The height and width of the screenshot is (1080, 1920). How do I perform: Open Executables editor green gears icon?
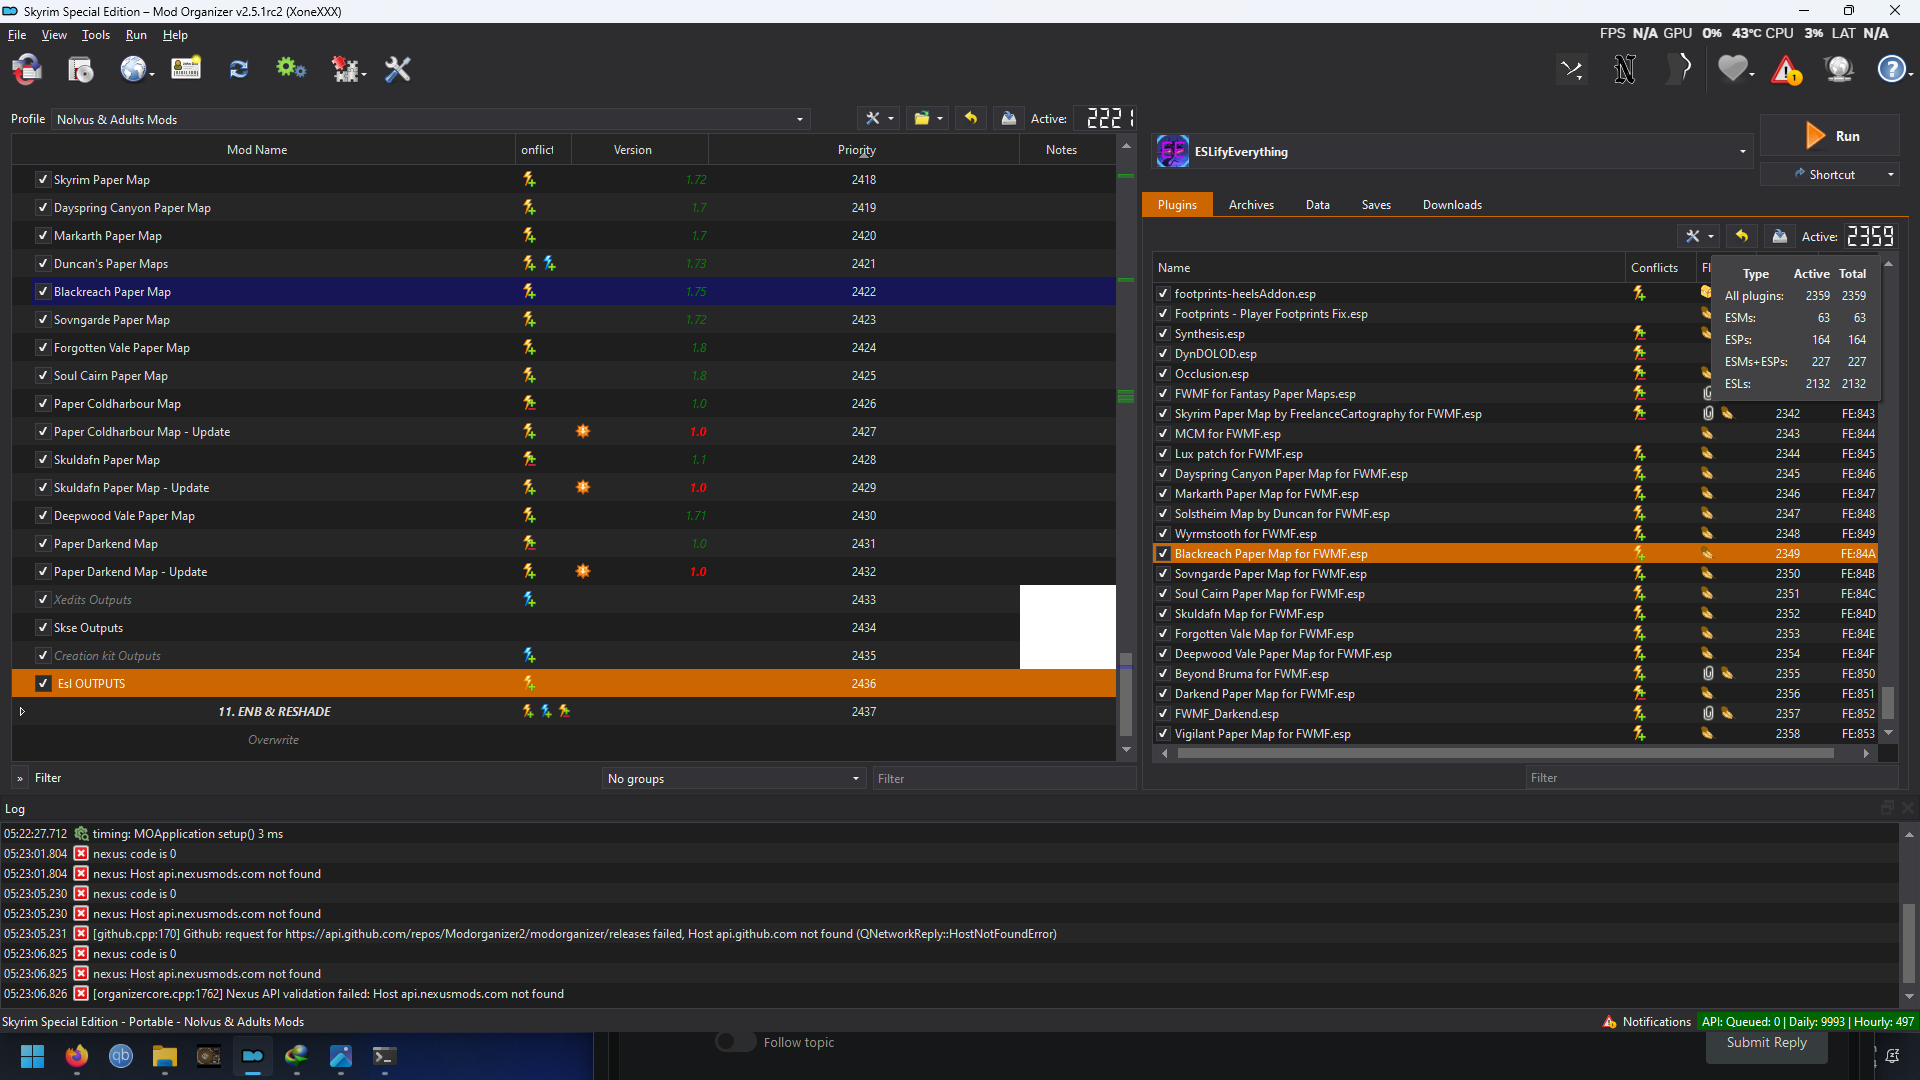(x=291, y=69)
